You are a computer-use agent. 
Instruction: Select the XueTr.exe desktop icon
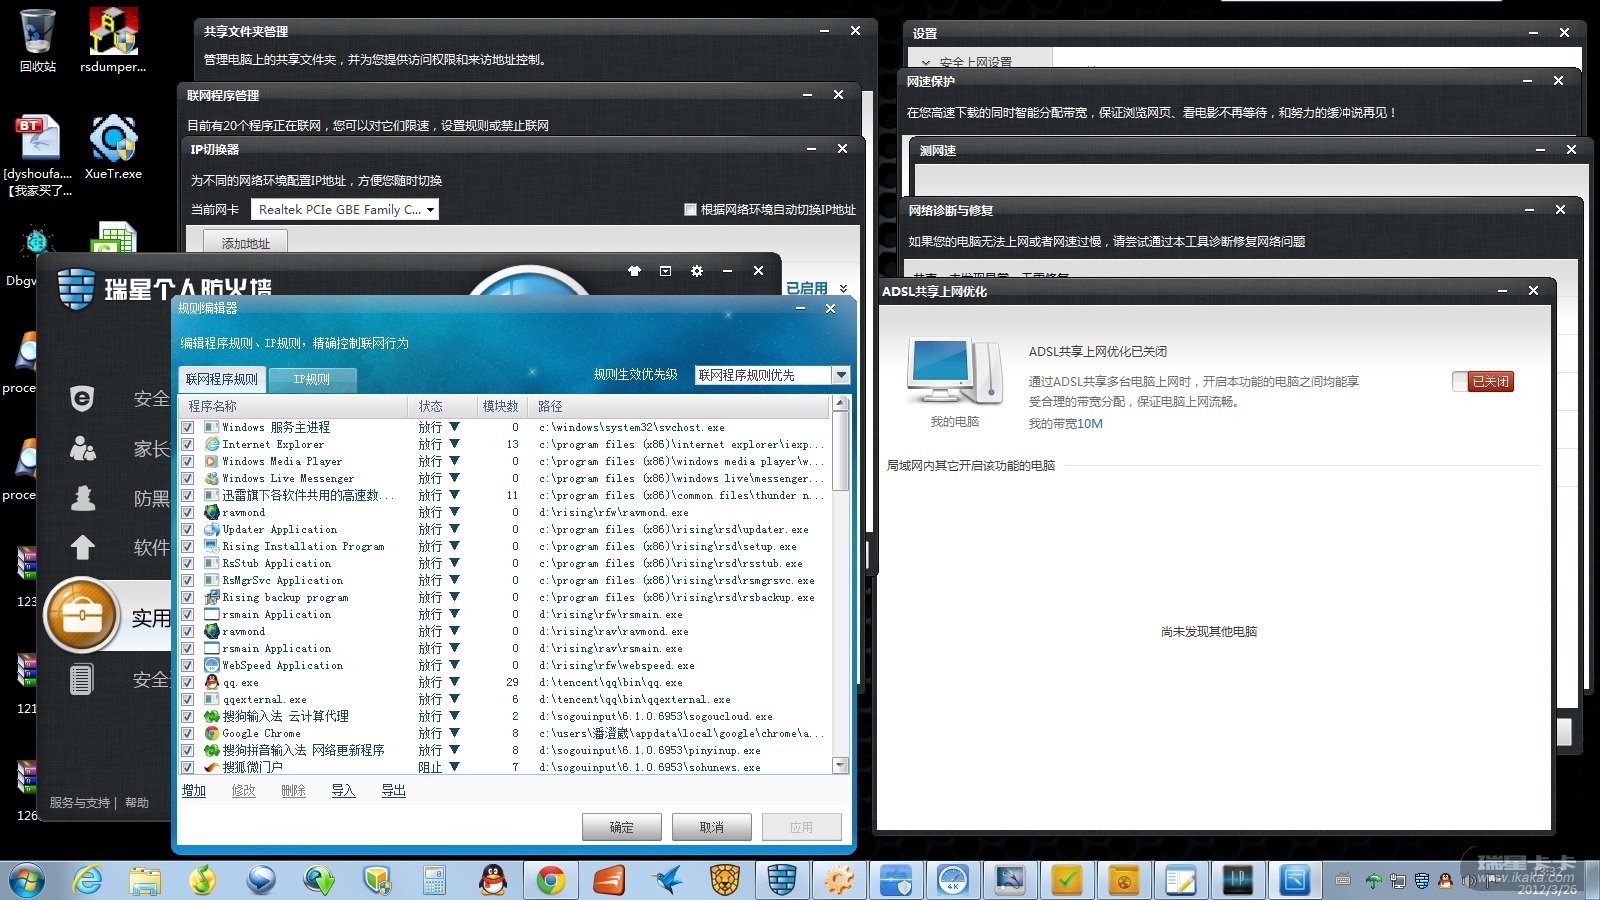[x=113, y=146]
